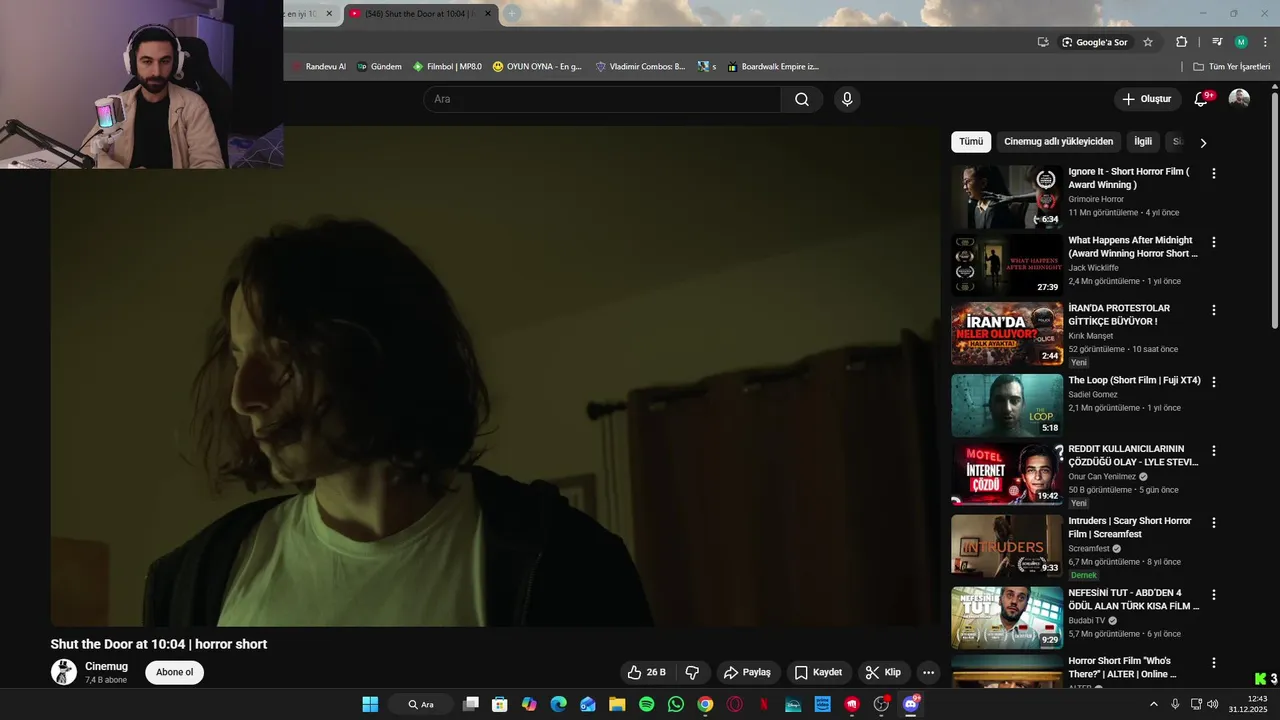The width and height of the screenshot is (1280, 720).
Task: Close the Shut the Door tab
Action: pos(488,13)
